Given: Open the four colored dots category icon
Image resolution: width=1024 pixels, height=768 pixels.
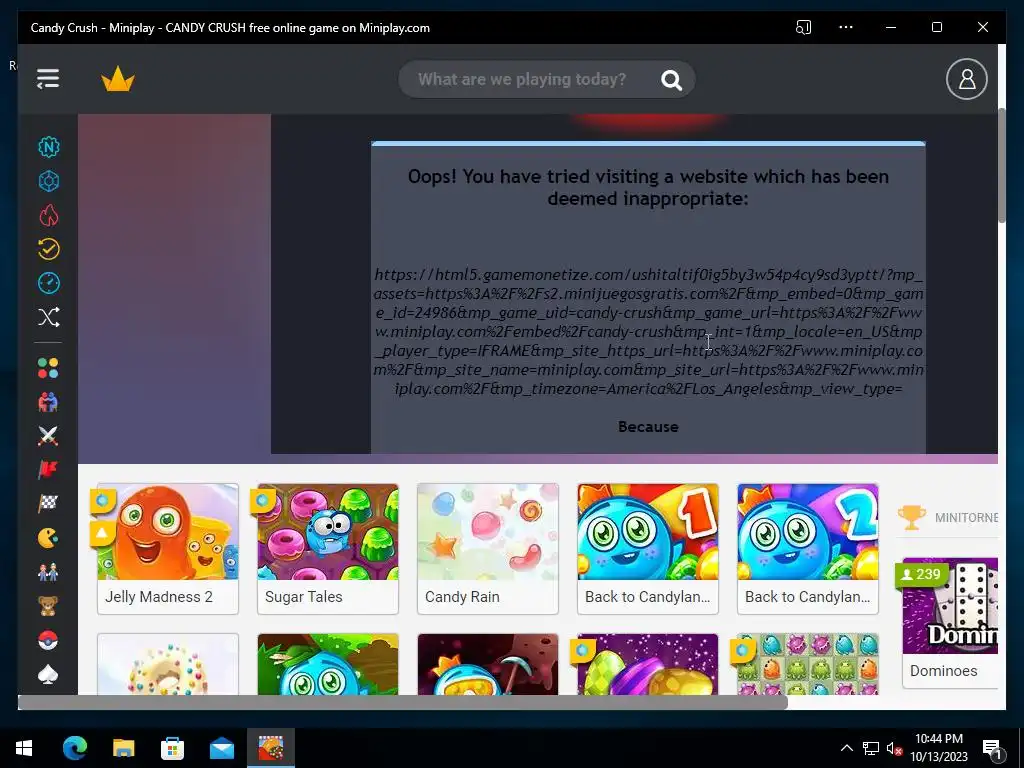Looking at the screenshot, I should 48,368.
